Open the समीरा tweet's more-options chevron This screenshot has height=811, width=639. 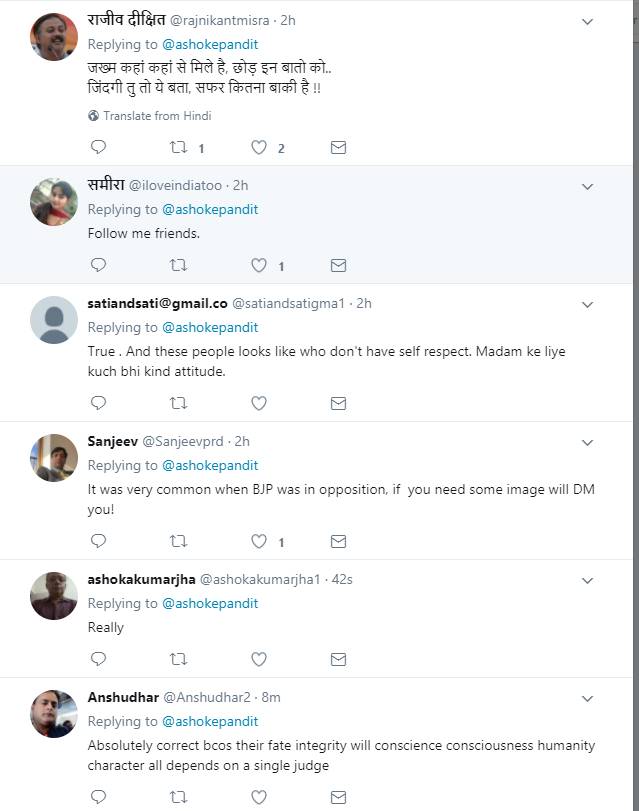point(588,187)
